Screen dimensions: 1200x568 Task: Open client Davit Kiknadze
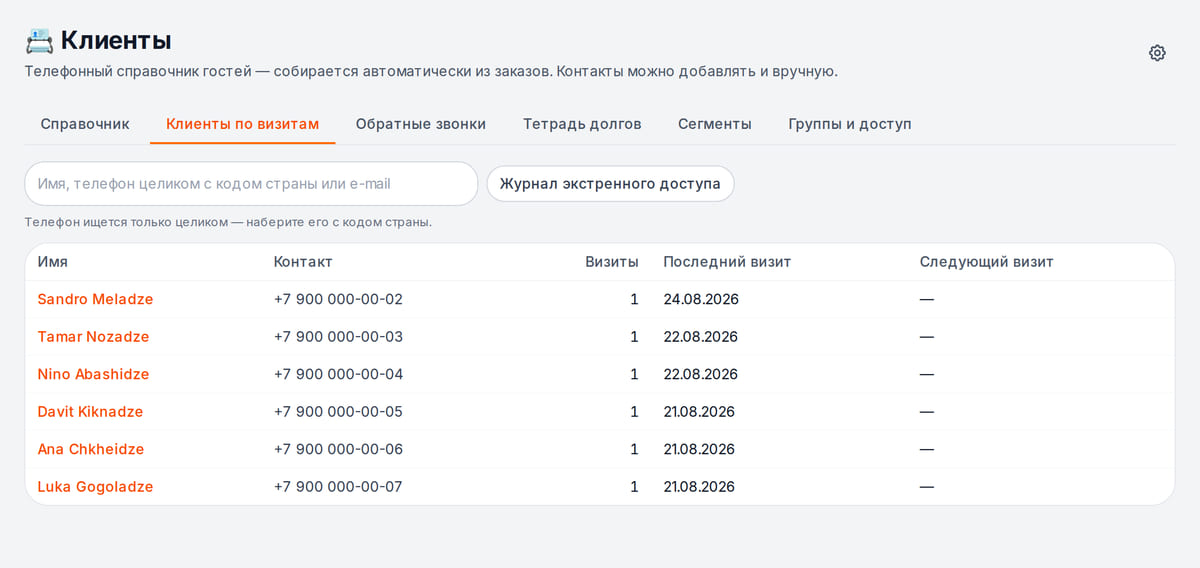[90, 412]
